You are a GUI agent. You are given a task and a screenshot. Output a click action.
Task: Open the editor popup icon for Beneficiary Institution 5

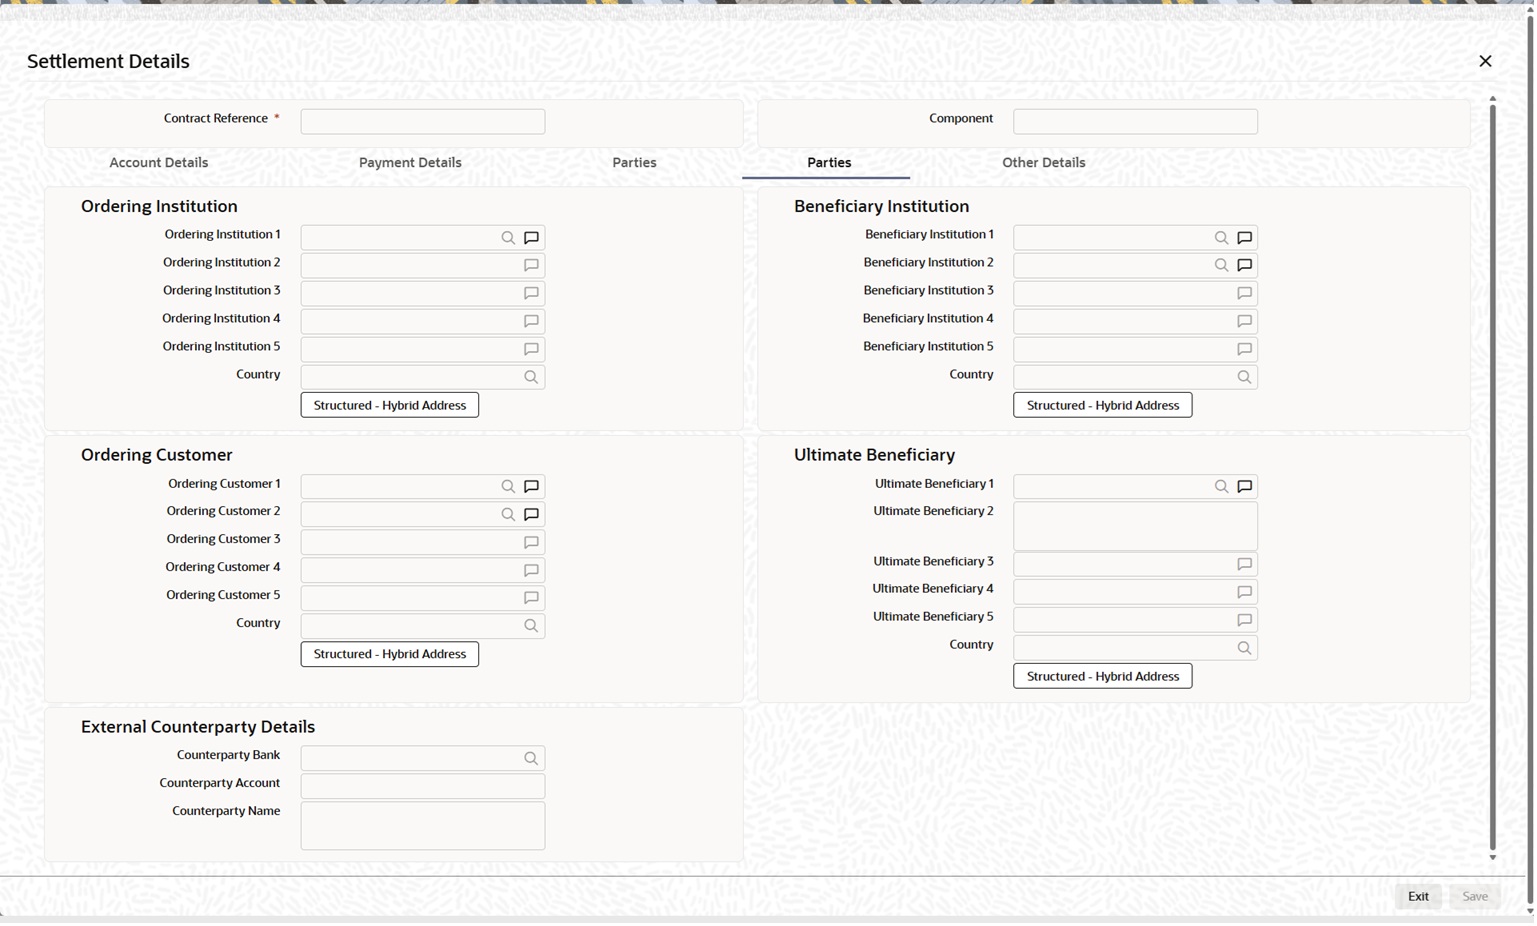point(1245,350)
